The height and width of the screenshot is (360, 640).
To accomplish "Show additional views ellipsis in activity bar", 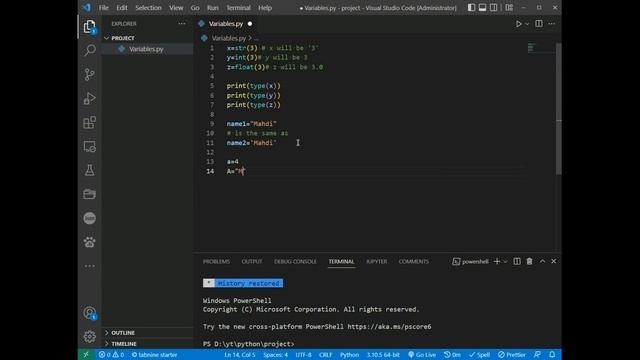I will click(89, 266).
